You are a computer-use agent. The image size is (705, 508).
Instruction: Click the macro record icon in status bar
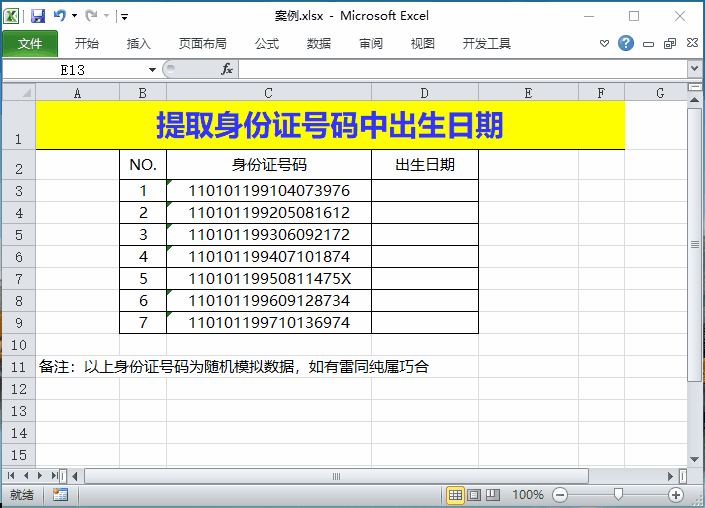click(60, 494)
